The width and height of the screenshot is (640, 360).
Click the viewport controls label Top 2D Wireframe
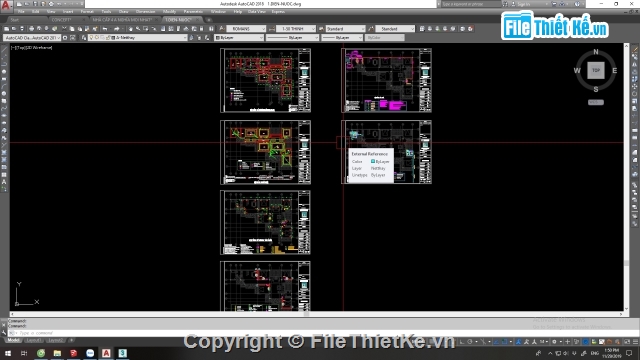click(x=32, y=48)
